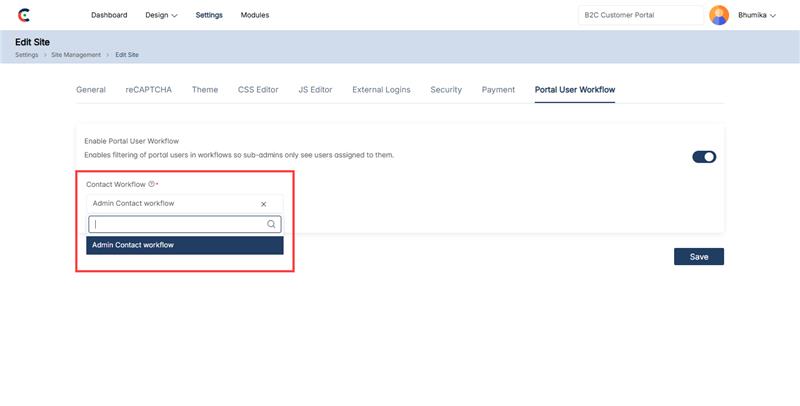This screenshot has height=406, width=800.
Task: Switch to the General tab
Action: click(x=91, y=90)
